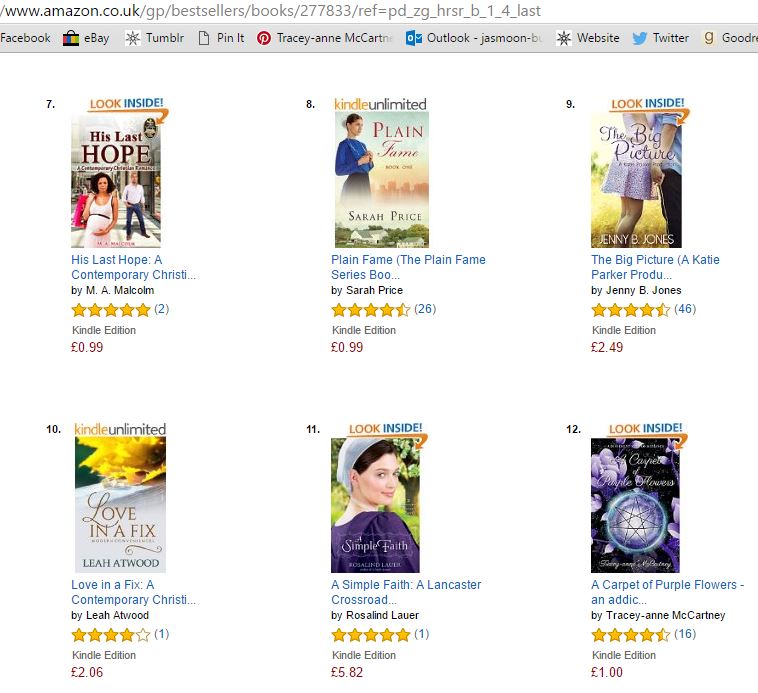View the 26 reviews for Plain Fame
The image size is (758, 693).
(x=425, y=309)
